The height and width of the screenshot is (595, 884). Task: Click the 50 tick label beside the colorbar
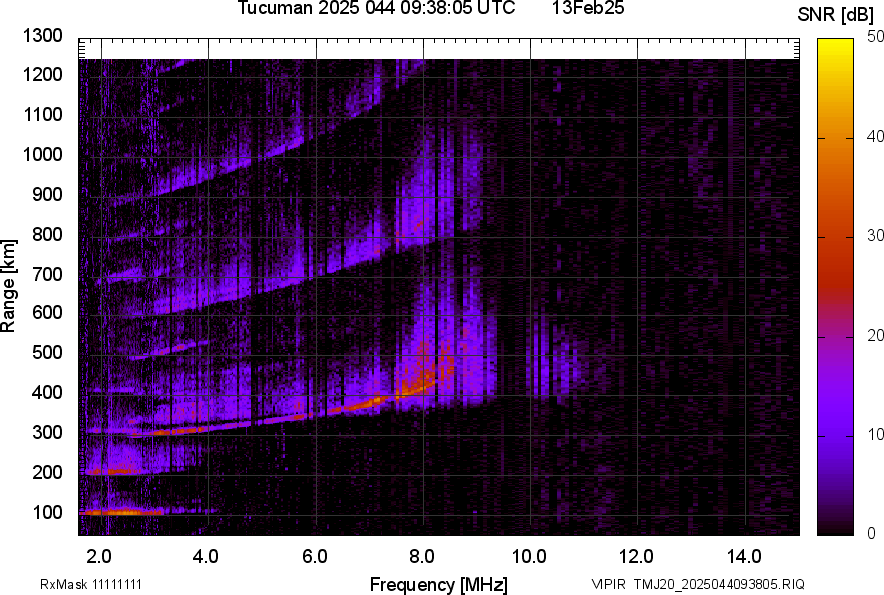[876, 37]
